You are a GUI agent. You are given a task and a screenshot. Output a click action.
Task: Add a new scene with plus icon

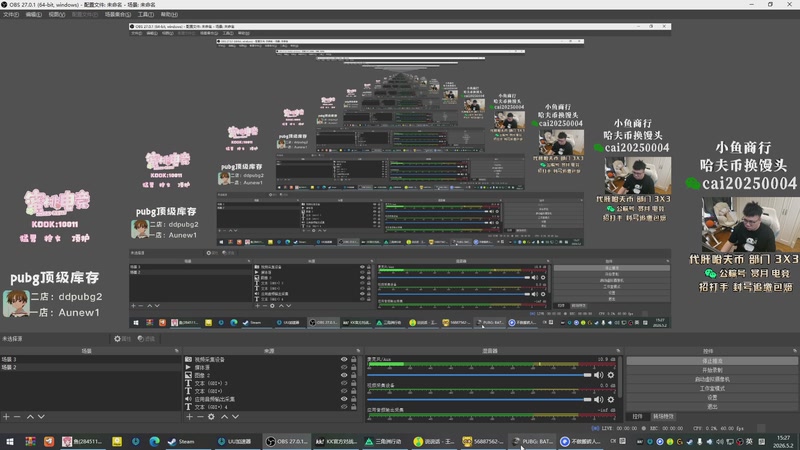6,417
